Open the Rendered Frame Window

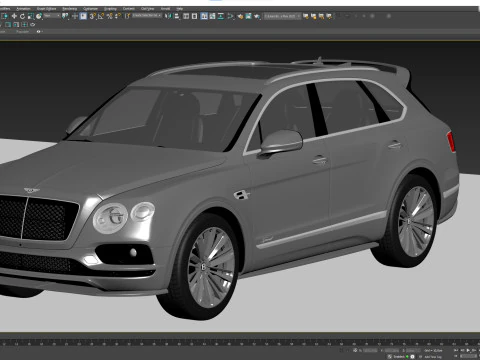tap(248, 16)
